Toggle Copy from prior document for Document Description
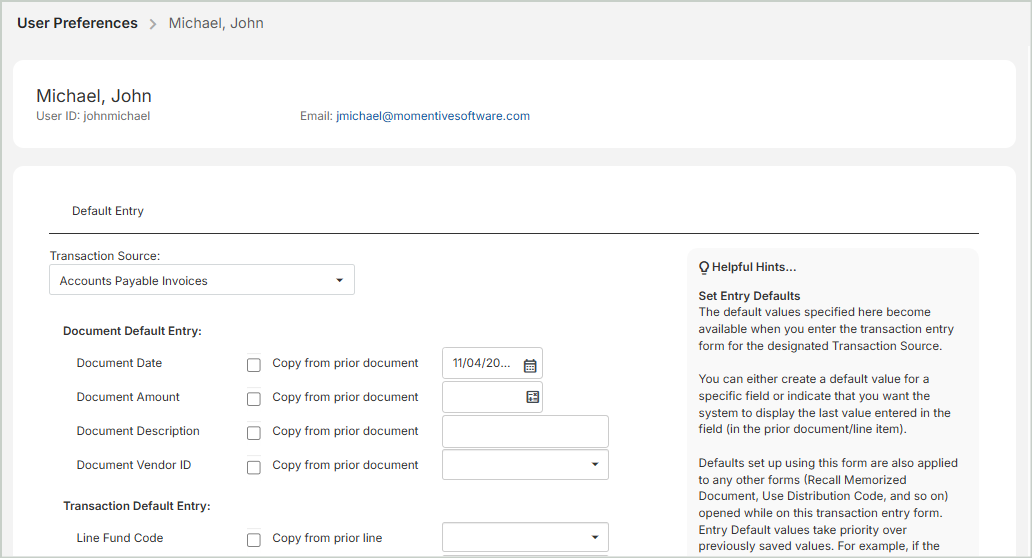The height and width of the screenshot is (558, 1032). pyautogui.click(x=254, y=433)
